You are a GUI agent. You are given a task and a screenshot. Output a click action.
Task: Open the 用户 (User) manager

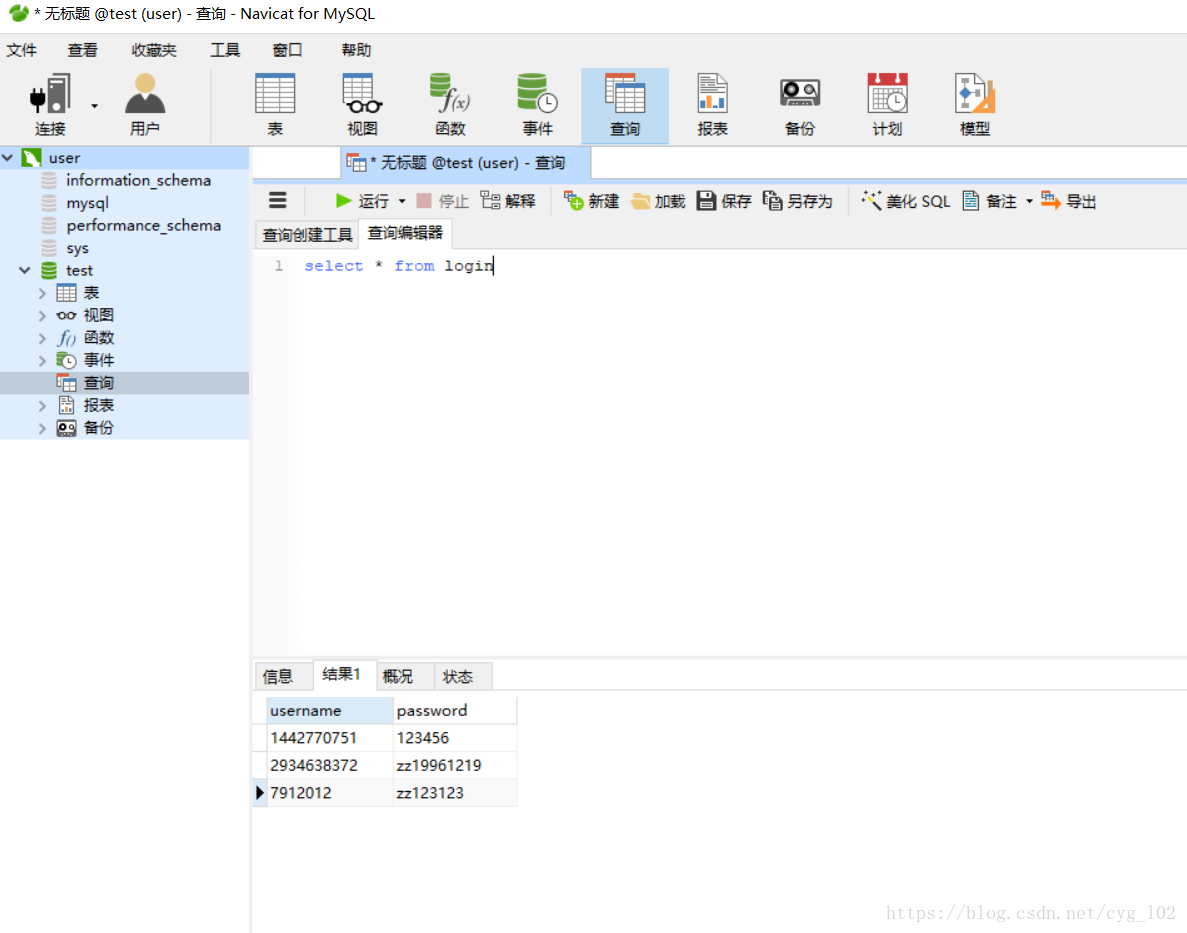pyautogui.click(x=145, y=105)
